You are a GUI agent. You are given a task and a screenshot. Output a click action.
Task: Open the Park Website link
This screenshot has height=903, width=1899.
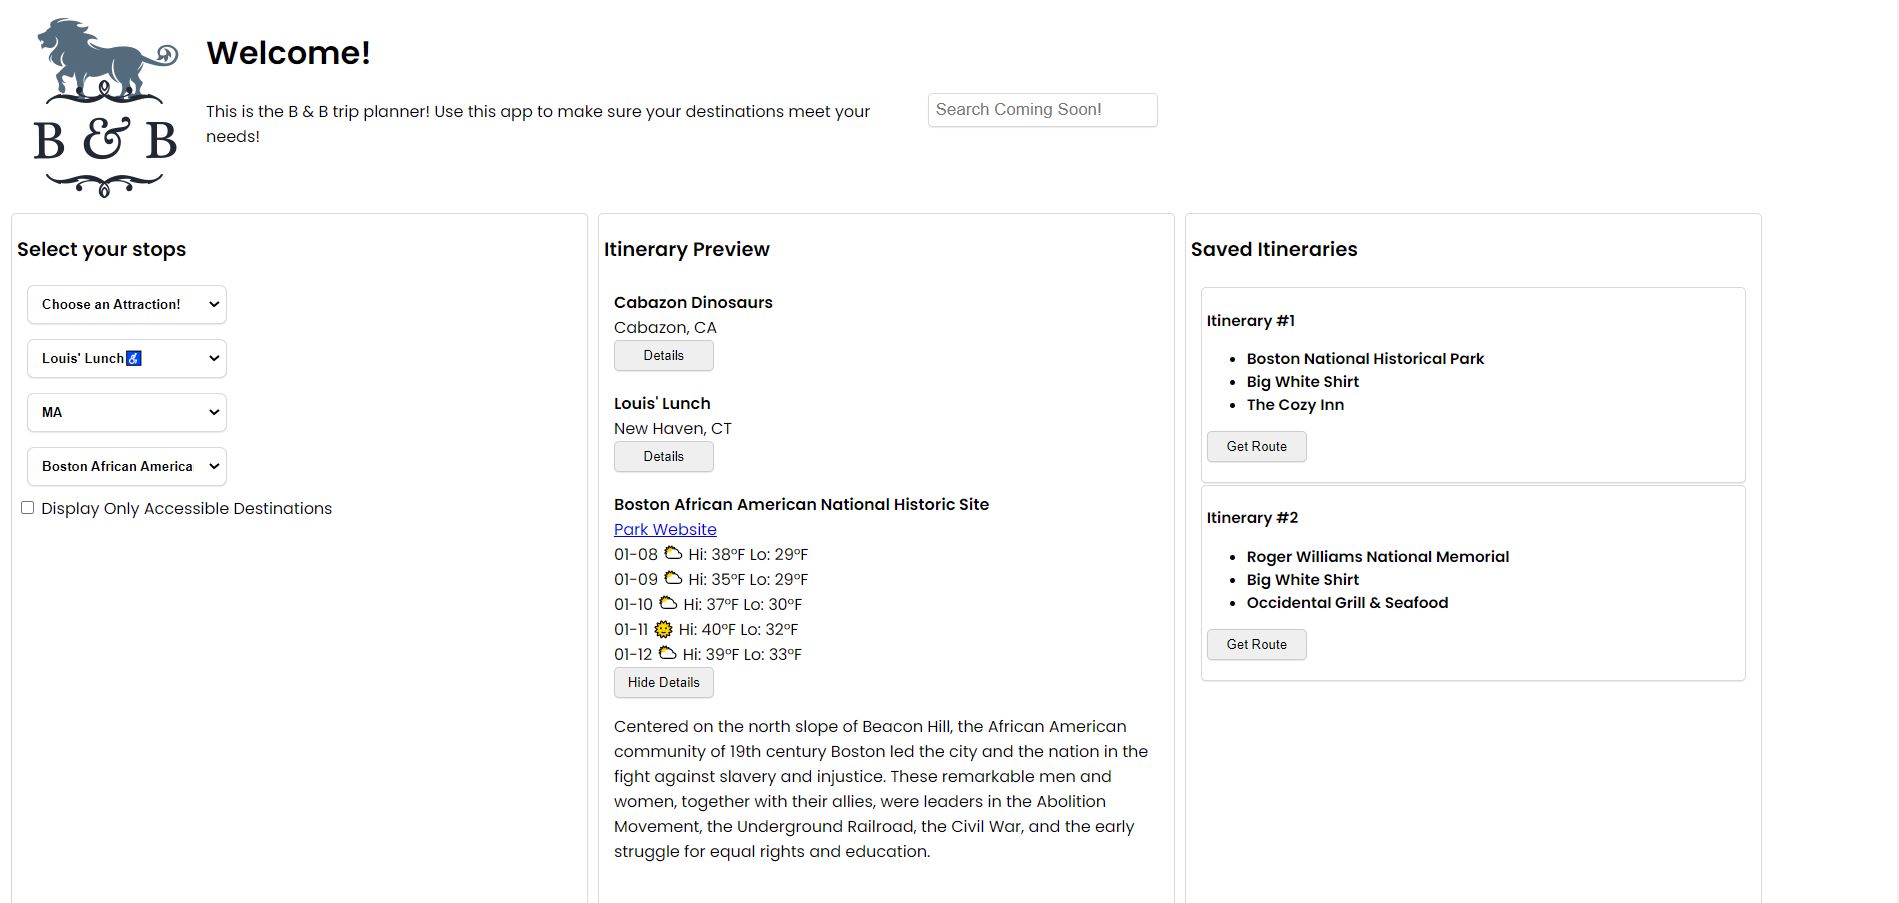point(665,529)
